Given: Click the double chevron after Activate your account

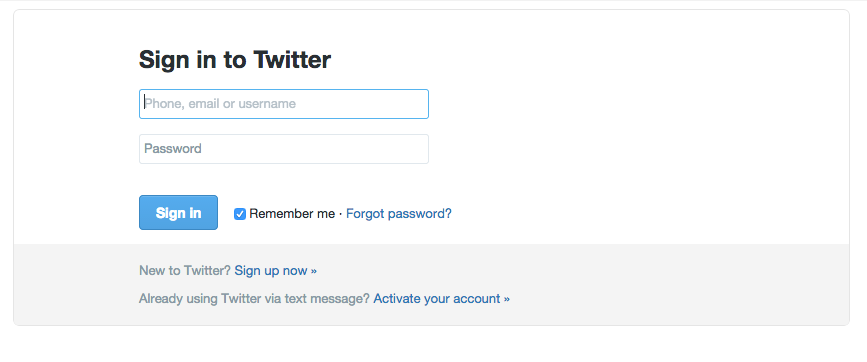Looking at the screenshot, I should coord(506,300).
